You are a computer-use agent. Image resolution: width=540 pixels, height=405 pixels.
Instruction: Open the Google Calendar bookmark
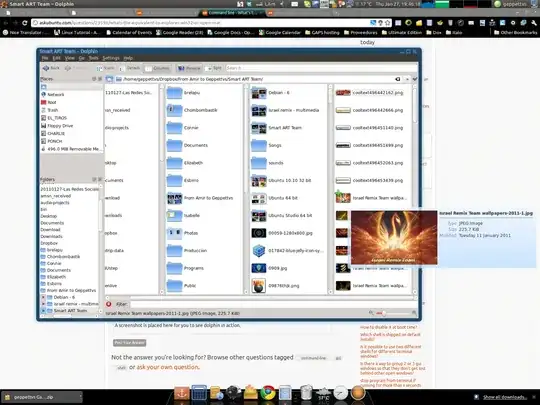tap(280, 33)
